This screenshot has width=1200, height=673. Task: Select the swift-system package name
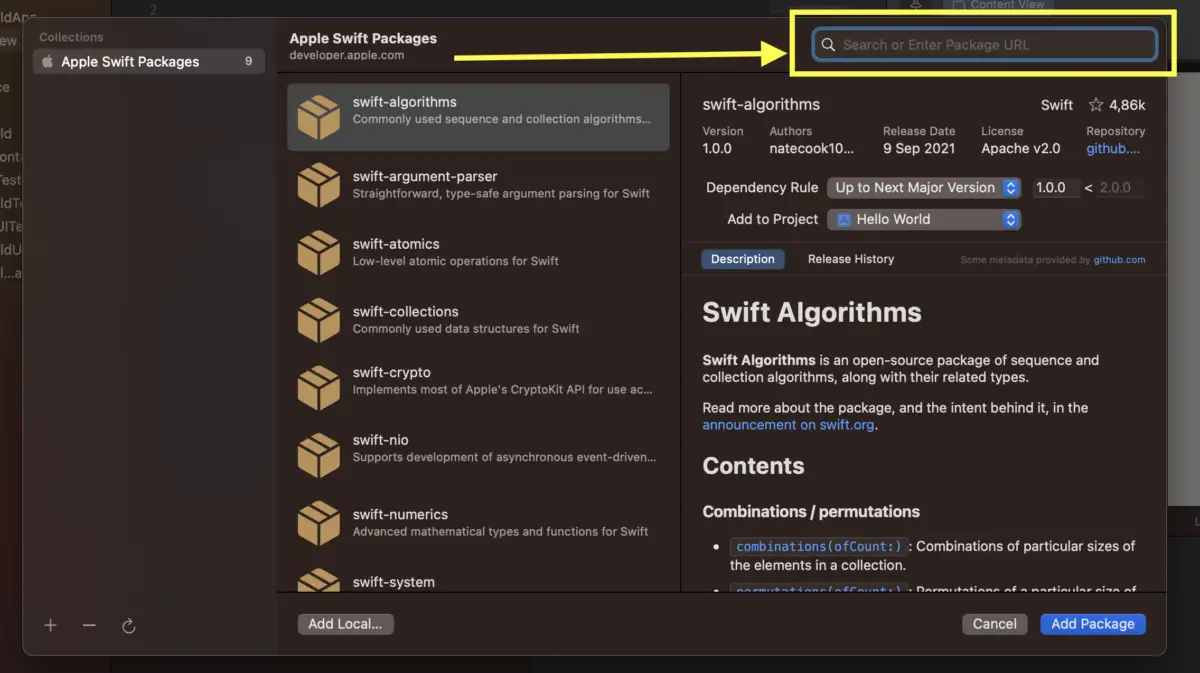[x=393, y=582]
